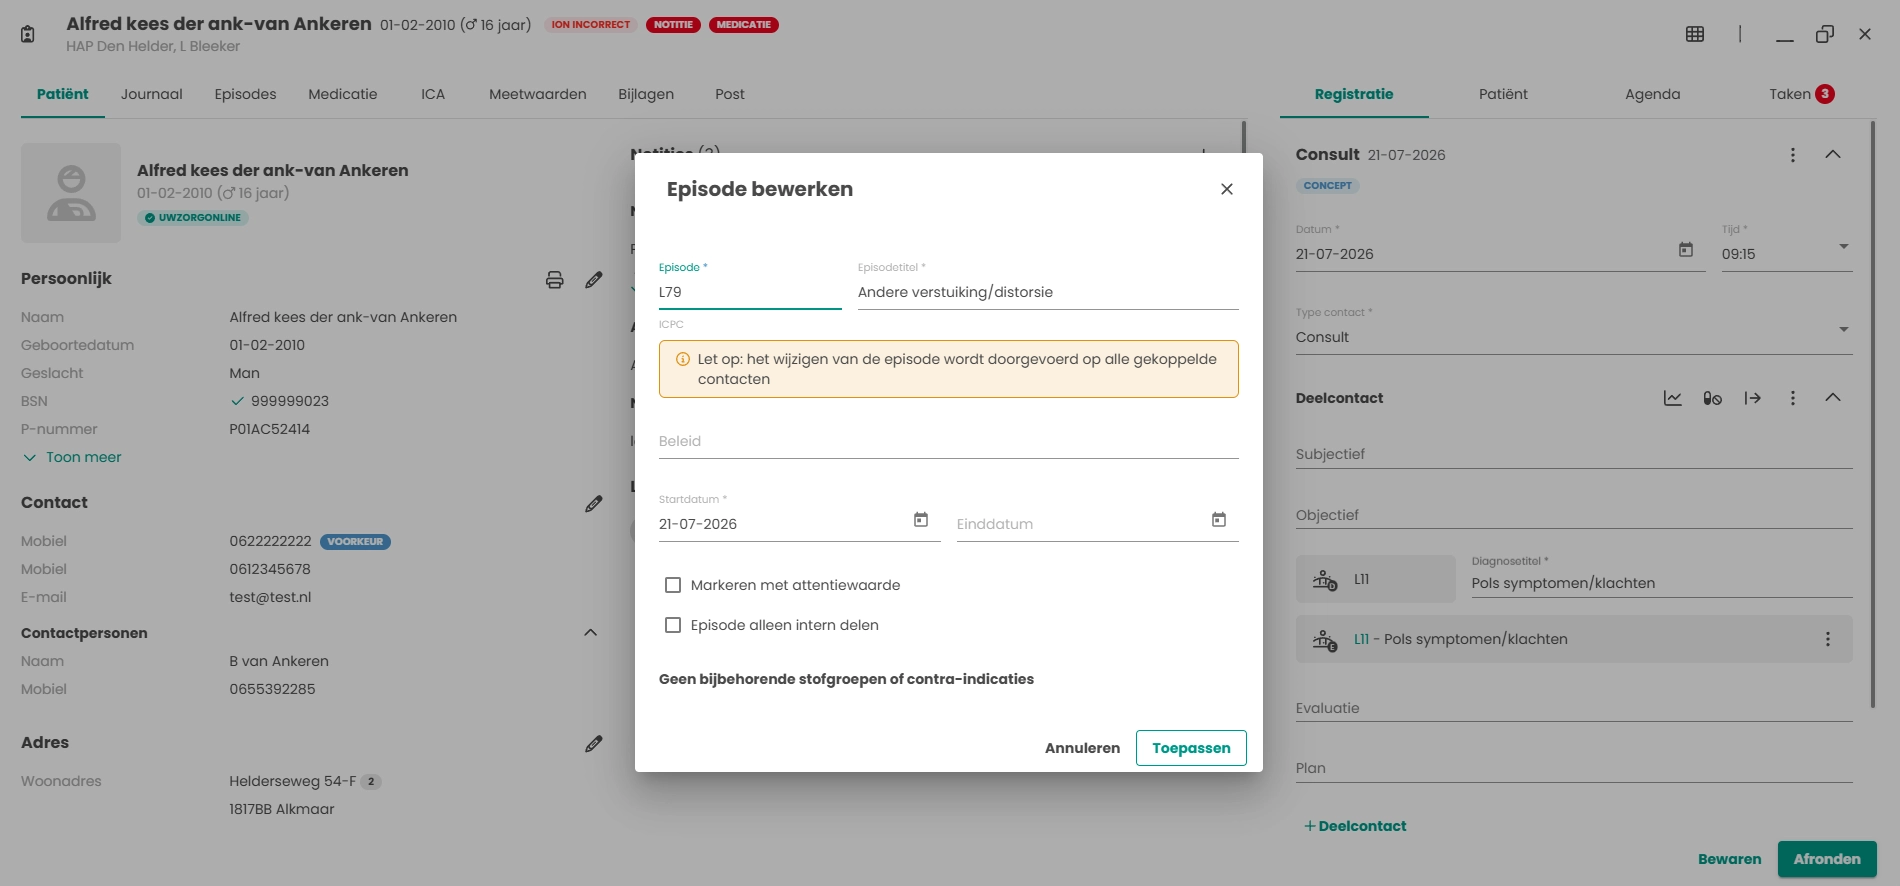The height and width of the screenshot is (886, 1900).
Task: Click the Deelcontact medication pill icon
Action: click(x=1713, y=398)
